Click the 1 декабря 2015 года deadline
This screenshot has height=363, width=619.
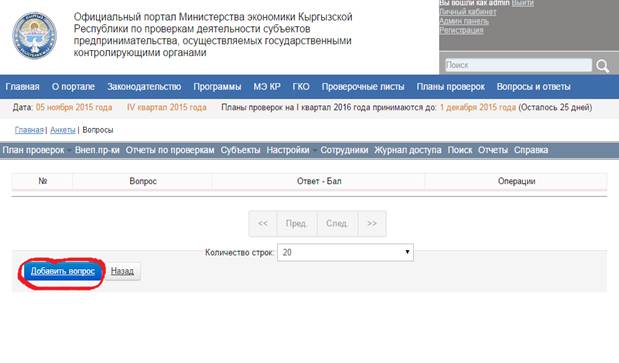(x=478, y=107)
